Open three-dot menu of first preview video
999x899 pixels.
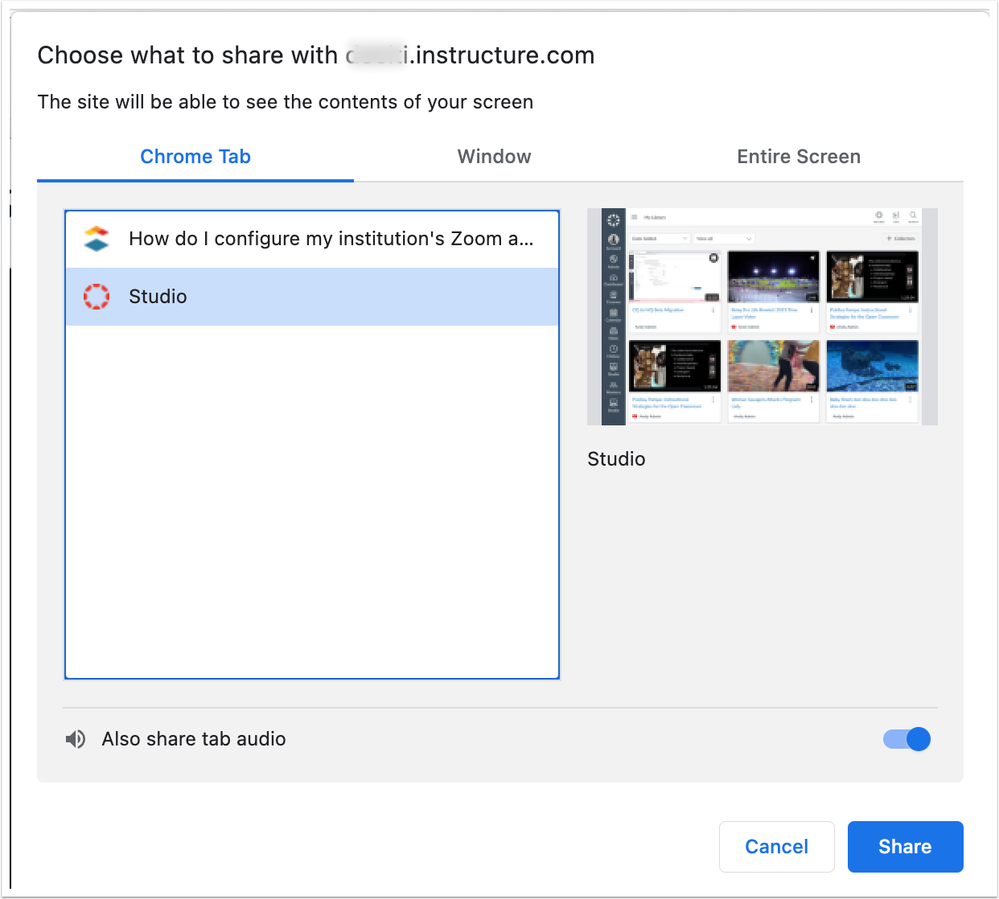(x=714, y=311)
